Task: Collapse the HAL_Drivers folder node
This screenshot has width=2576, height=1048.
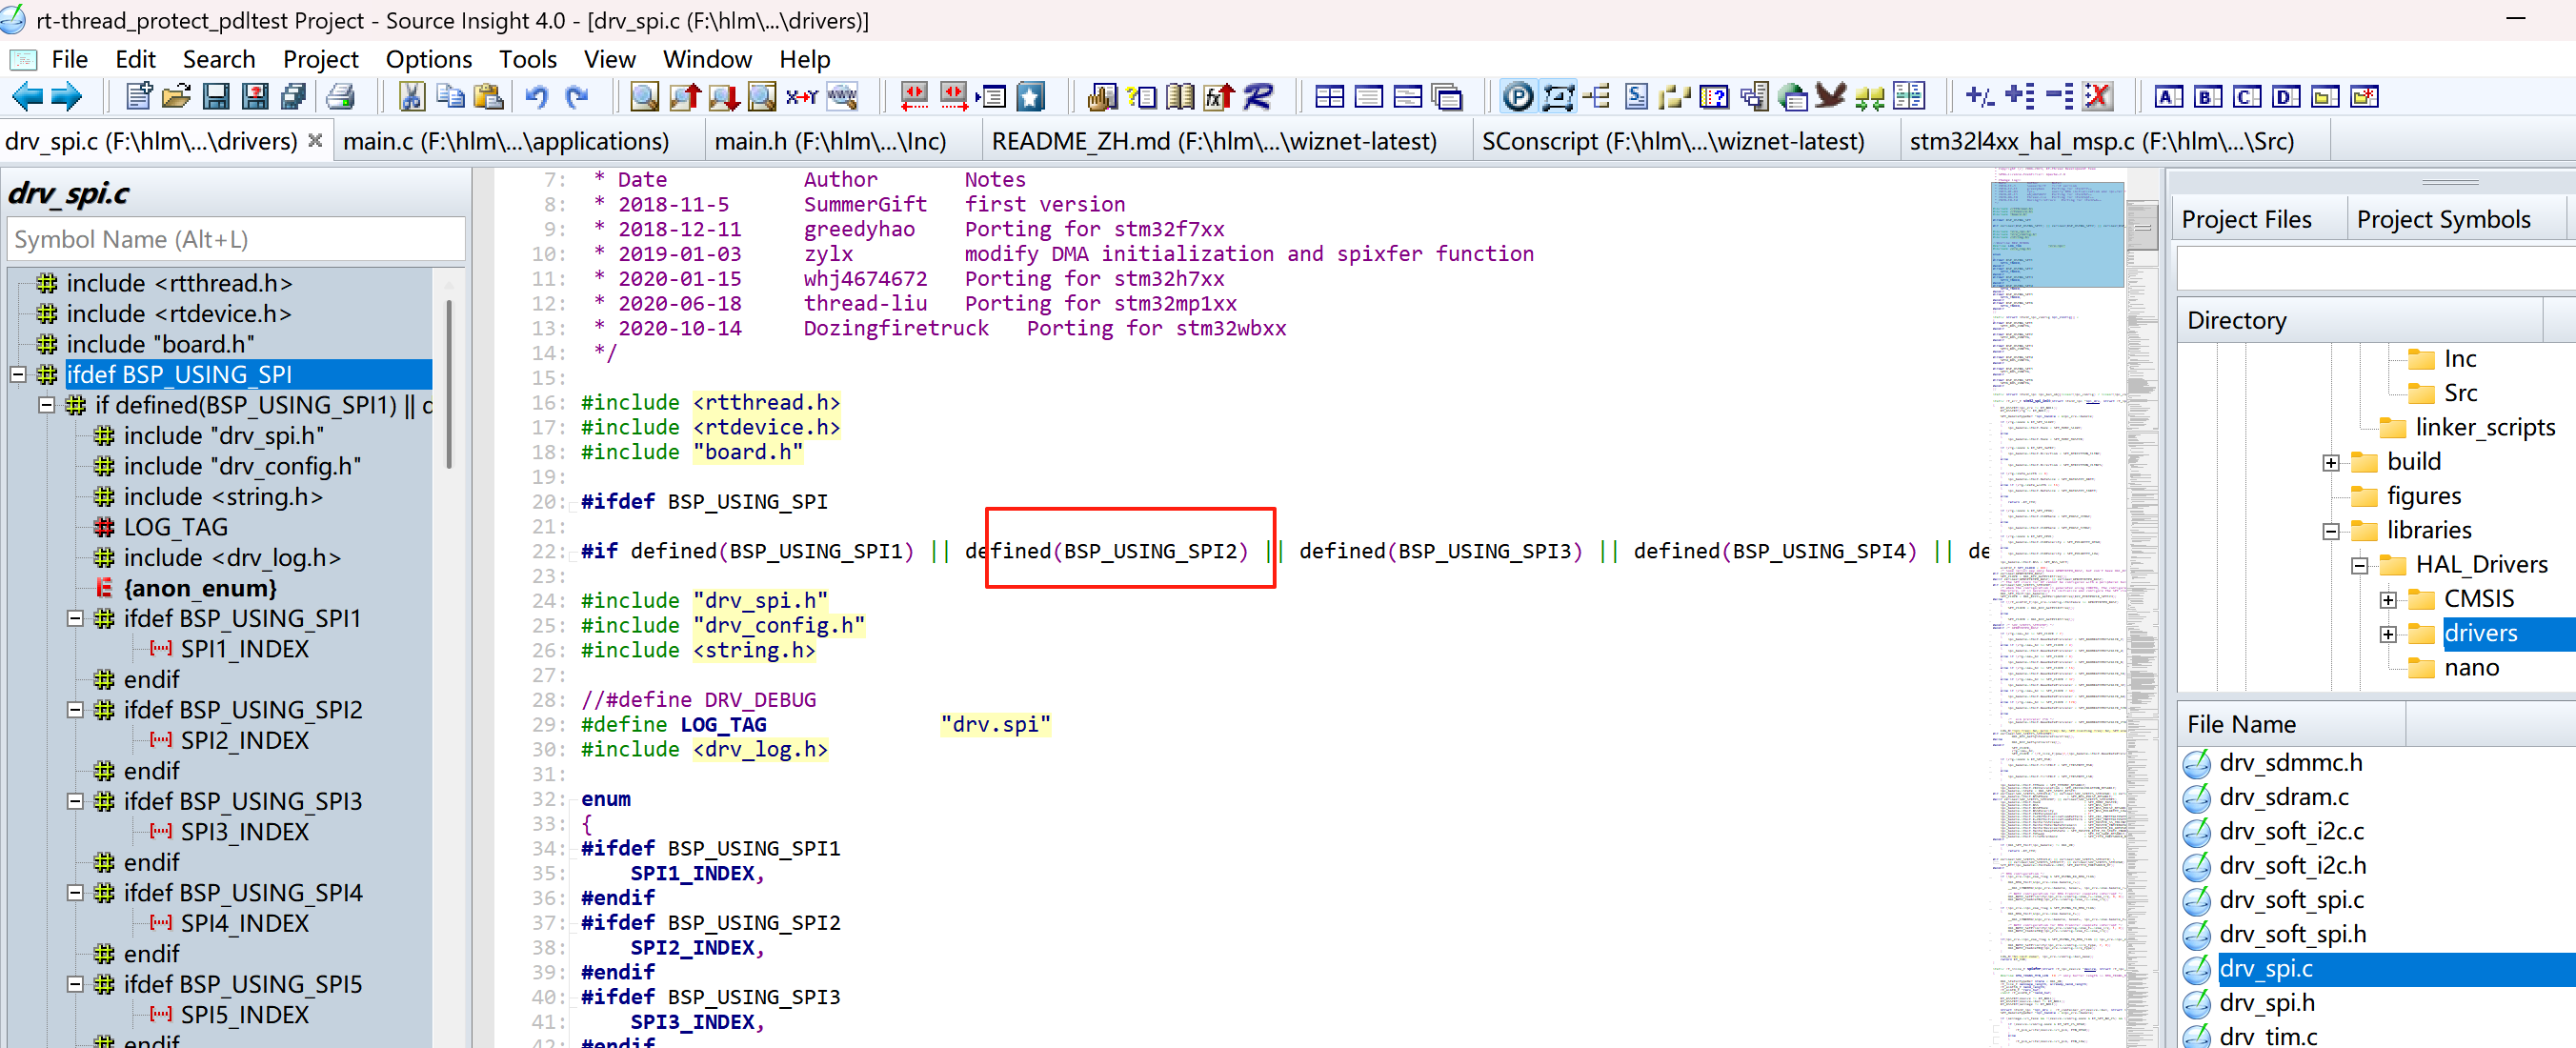Action: point(2359,565)
